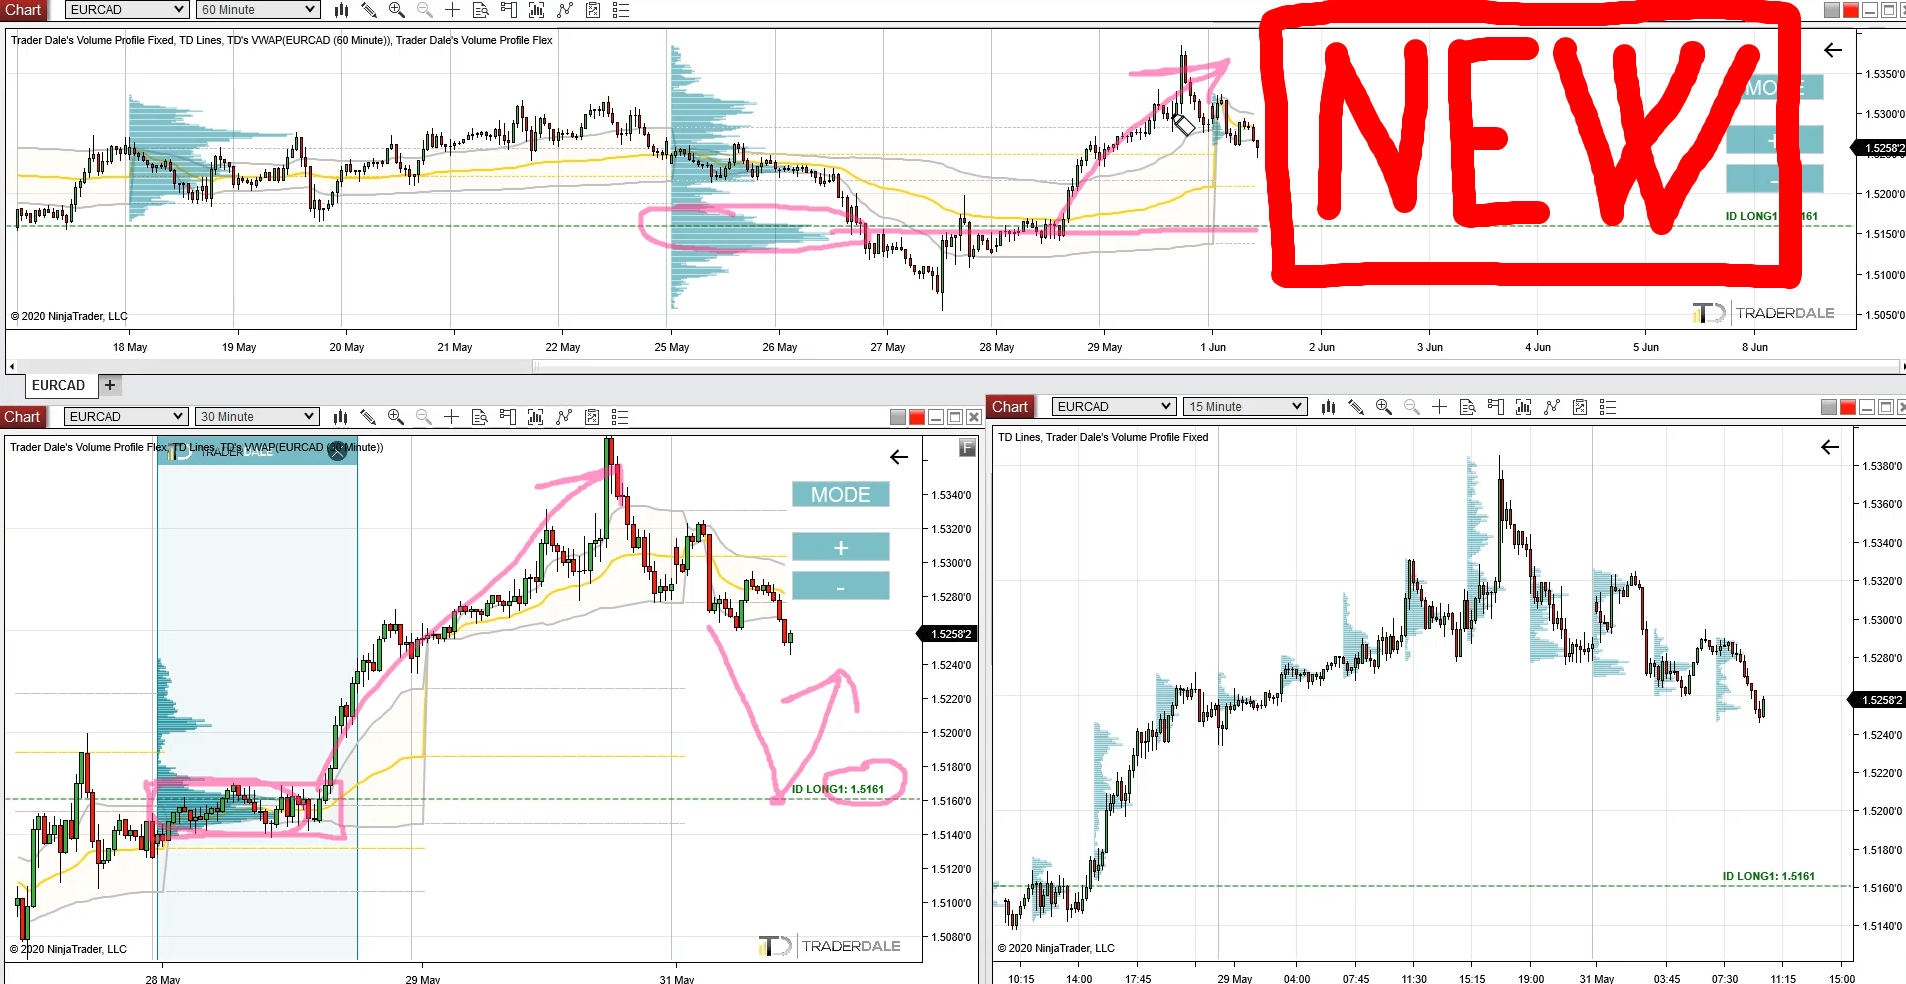The image size is (1906, 984).
Task: Click gray link square in 30 Minute window
Action: point(898,417)
